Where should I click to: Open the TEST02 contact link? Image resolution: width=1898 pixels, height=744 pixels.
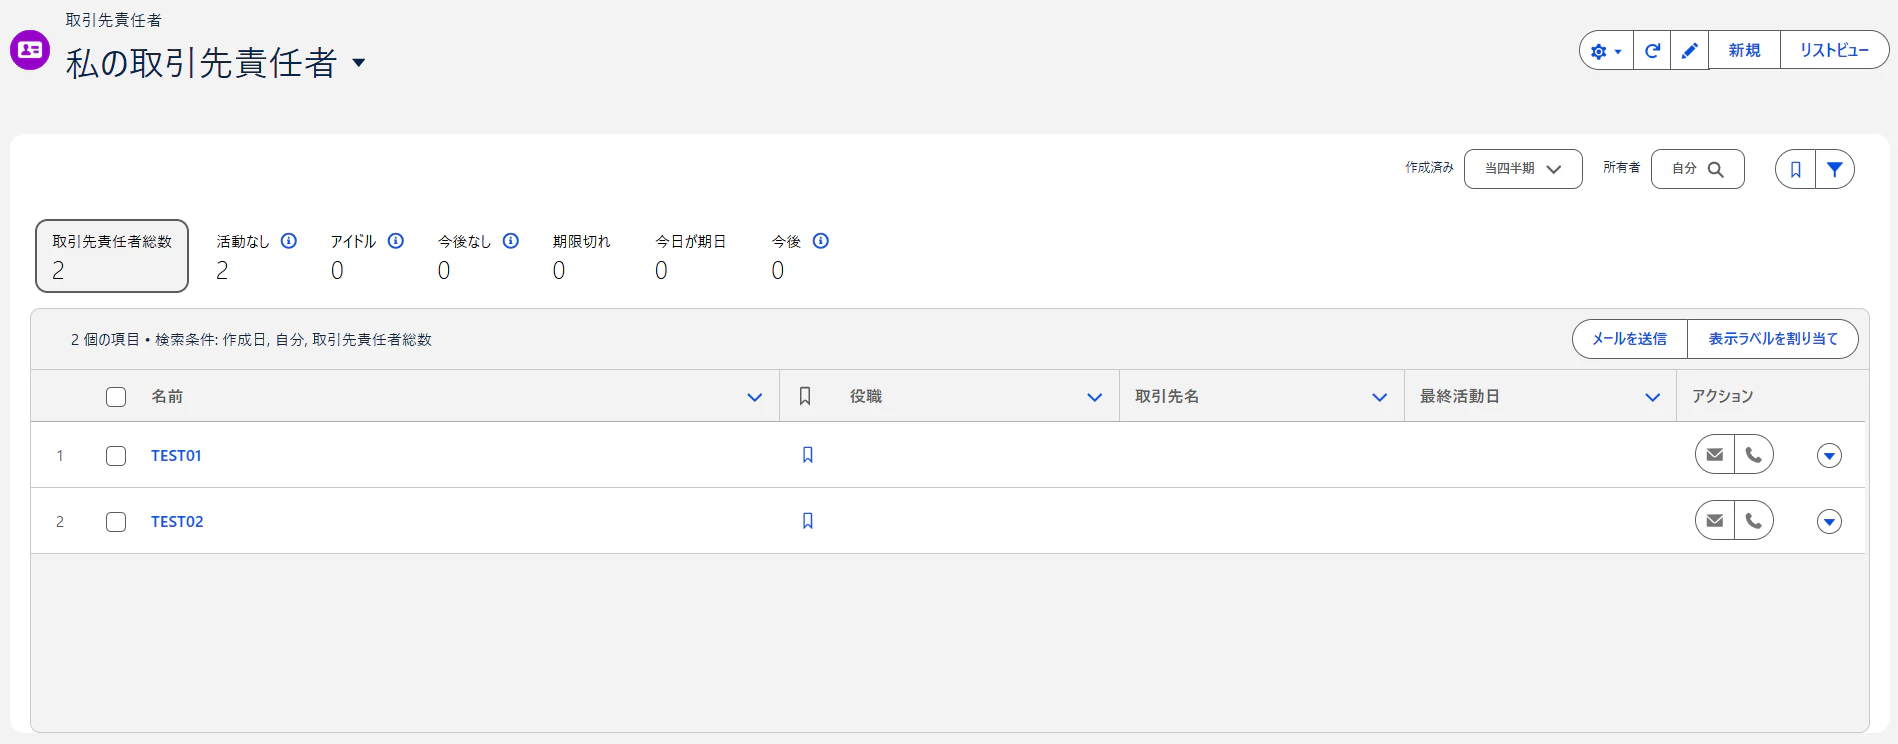tap(177, 522)
